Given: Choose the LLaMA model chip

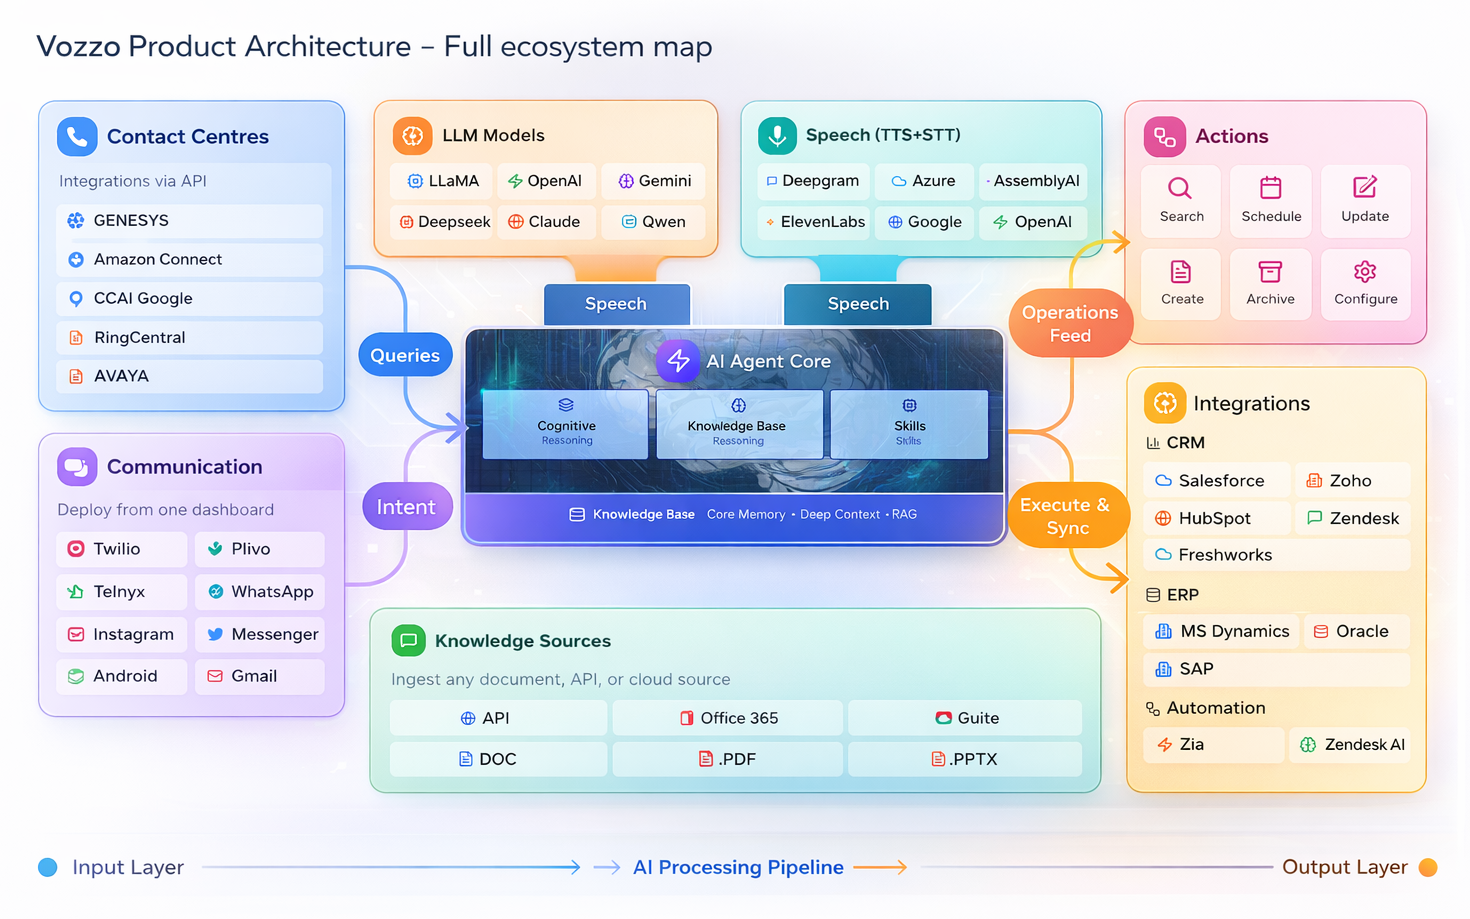Looking at the screenshot, I should [441, 181].
